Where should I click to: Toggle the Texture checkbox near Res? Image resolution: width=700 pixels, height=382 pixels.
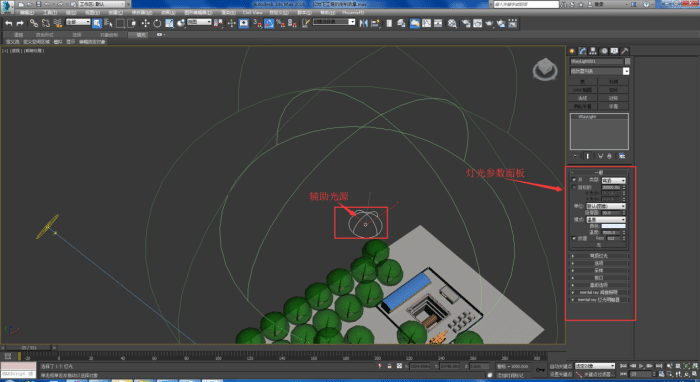pos(574,238)
